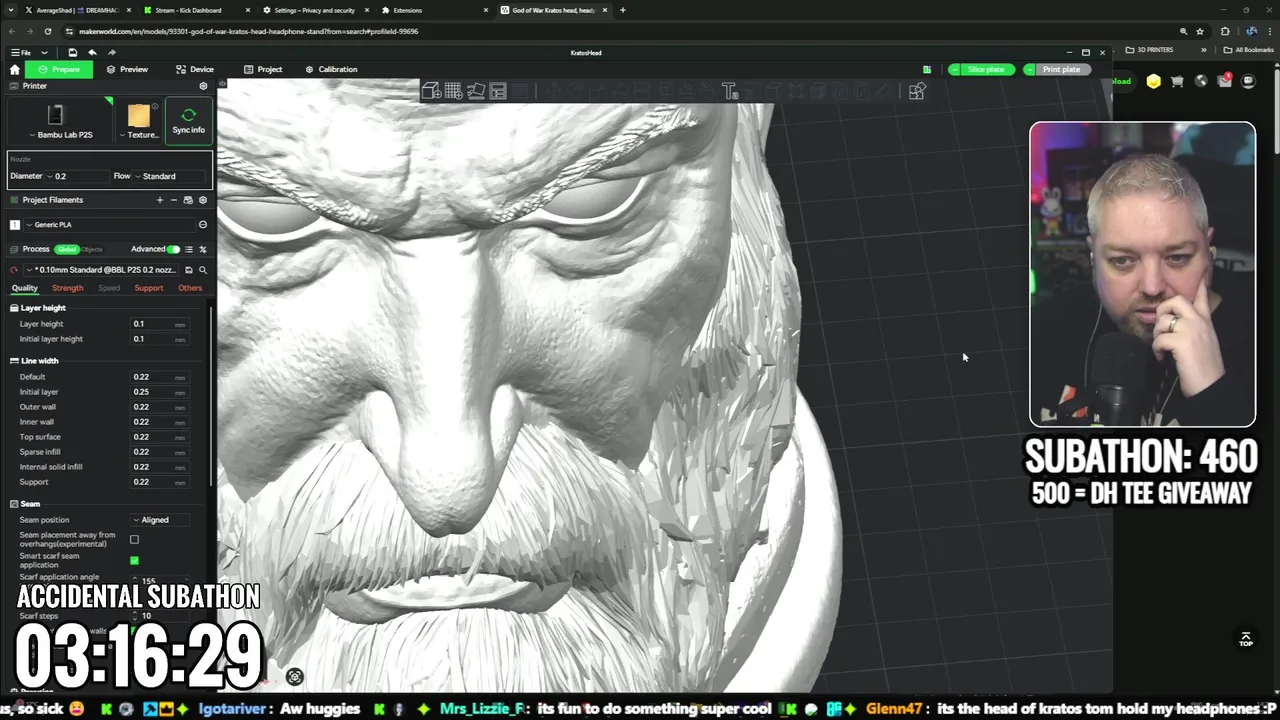This screenshot has height=720, width=1280.
Task: Open nozzle Diameter dropdown
Action: click(x=75, y=176)
